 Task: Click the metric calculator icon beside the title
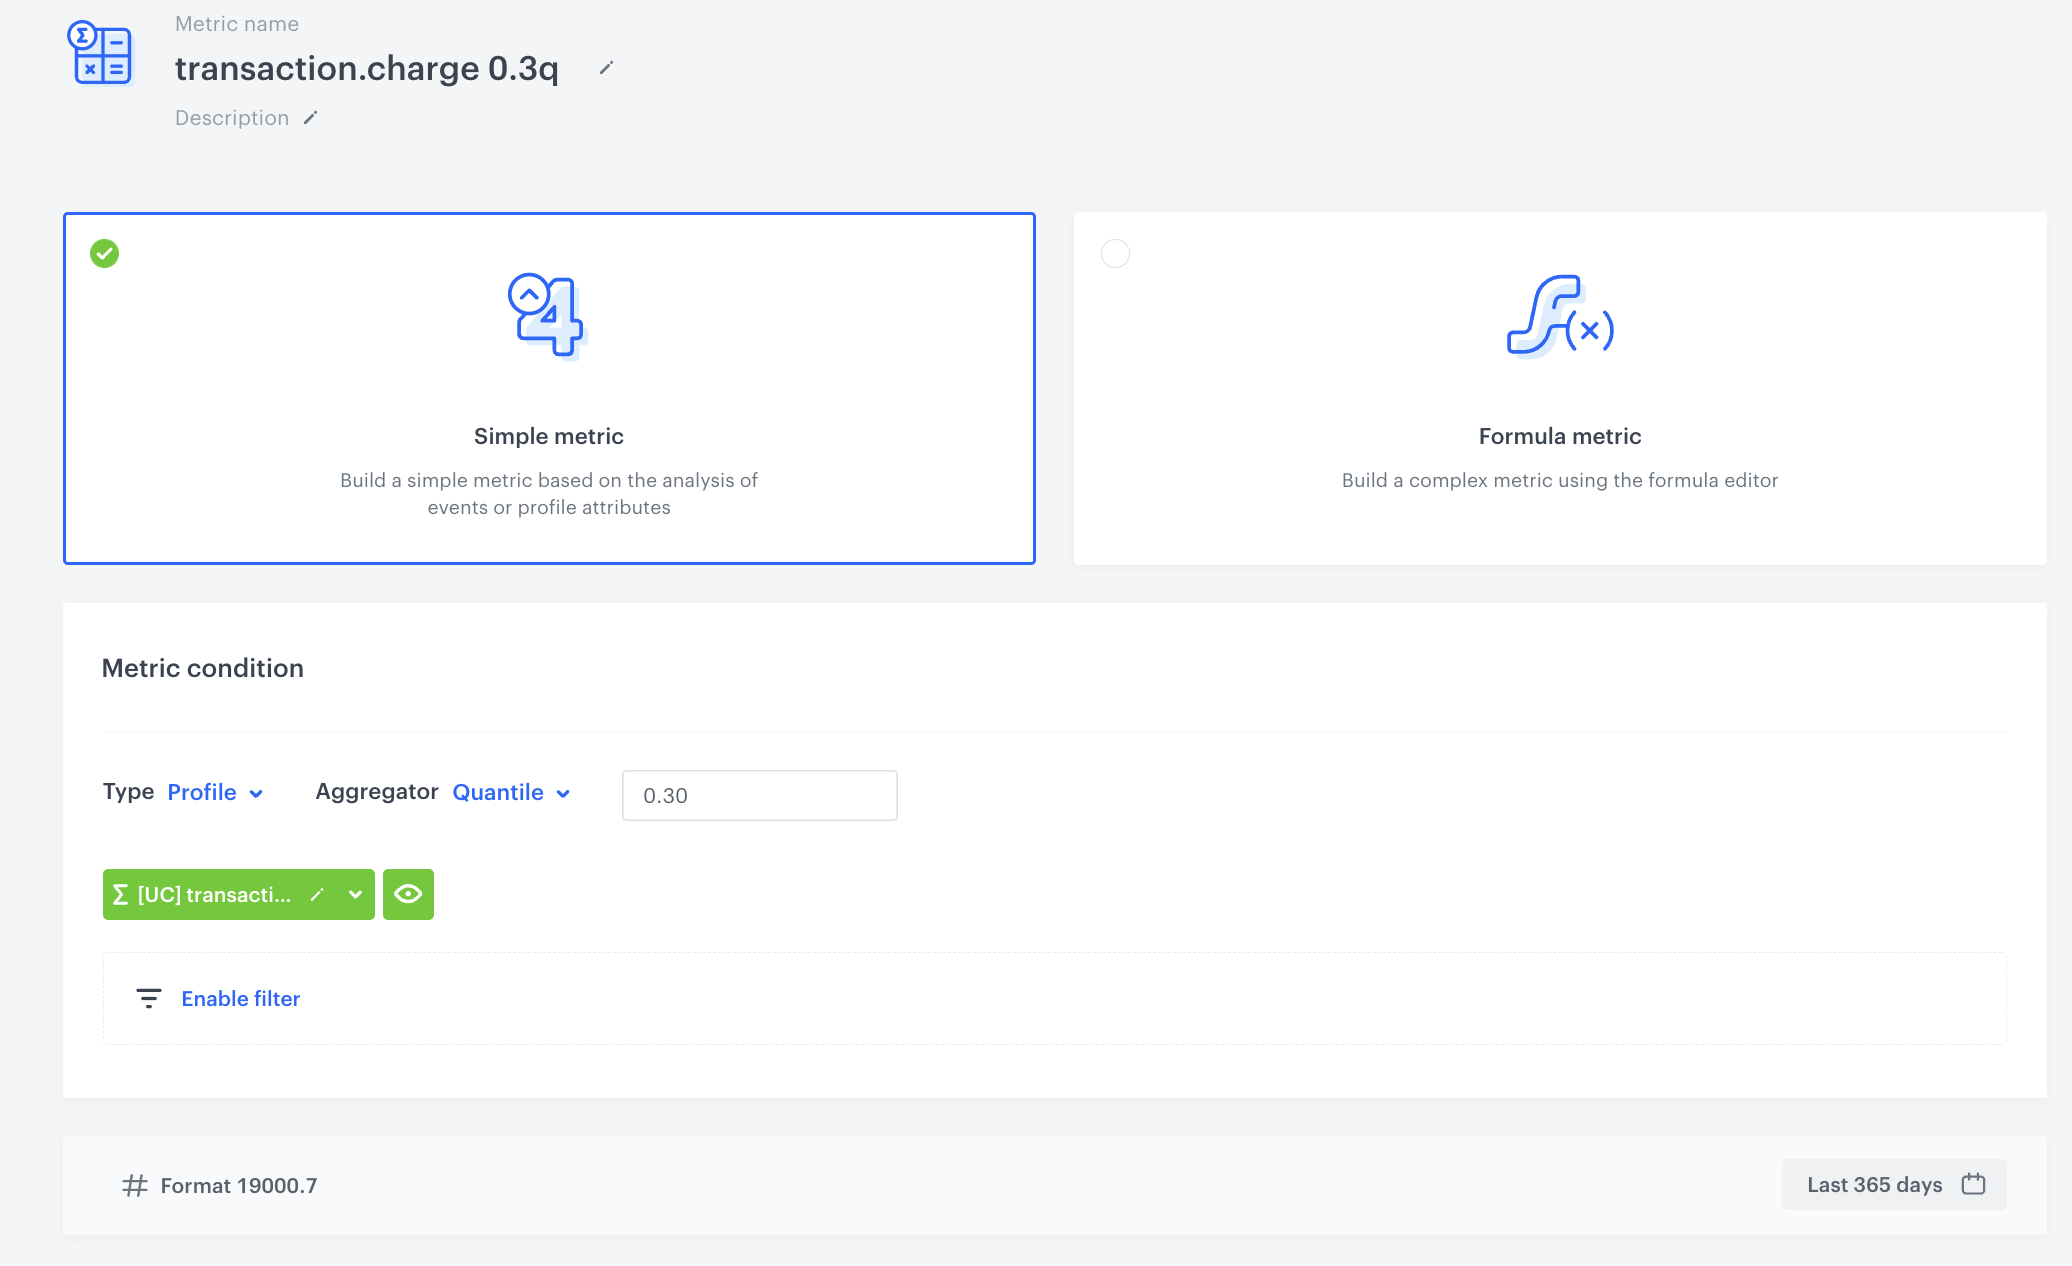(x=100, y=54)
